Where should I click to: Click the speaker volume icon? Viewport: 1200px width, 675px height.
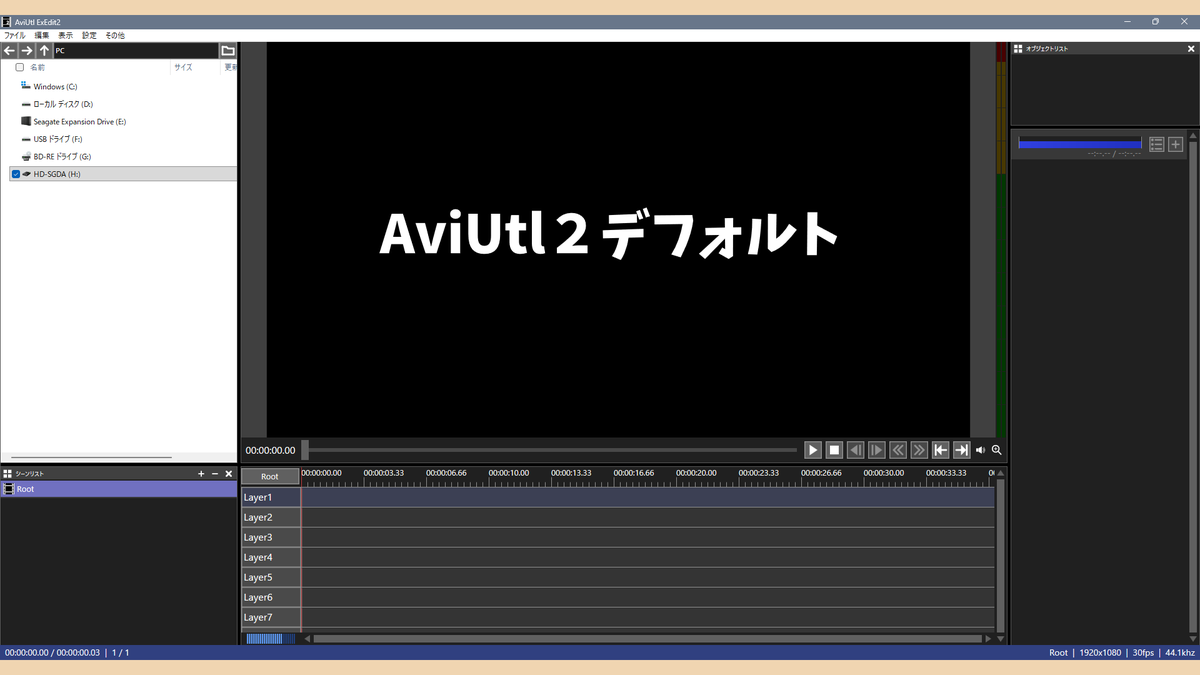980,450
